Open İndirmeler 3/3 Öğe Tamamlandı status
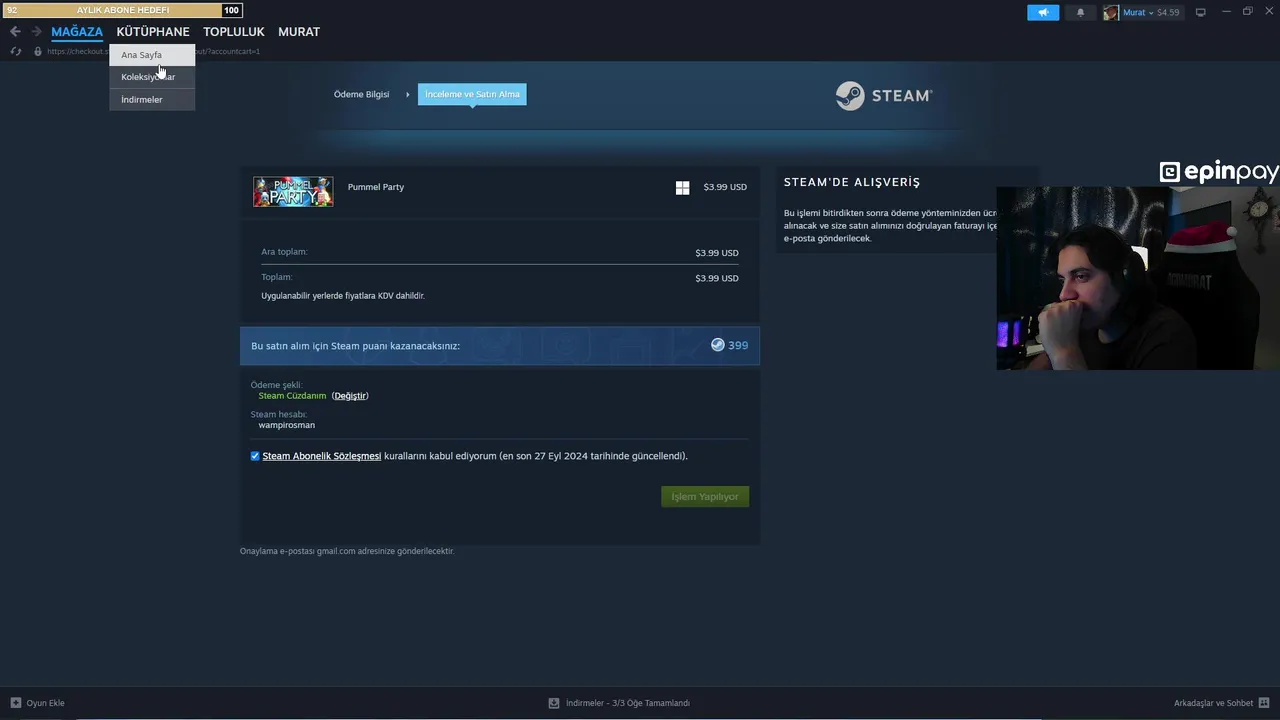1280x720 pixels. [x=628, y=703]
